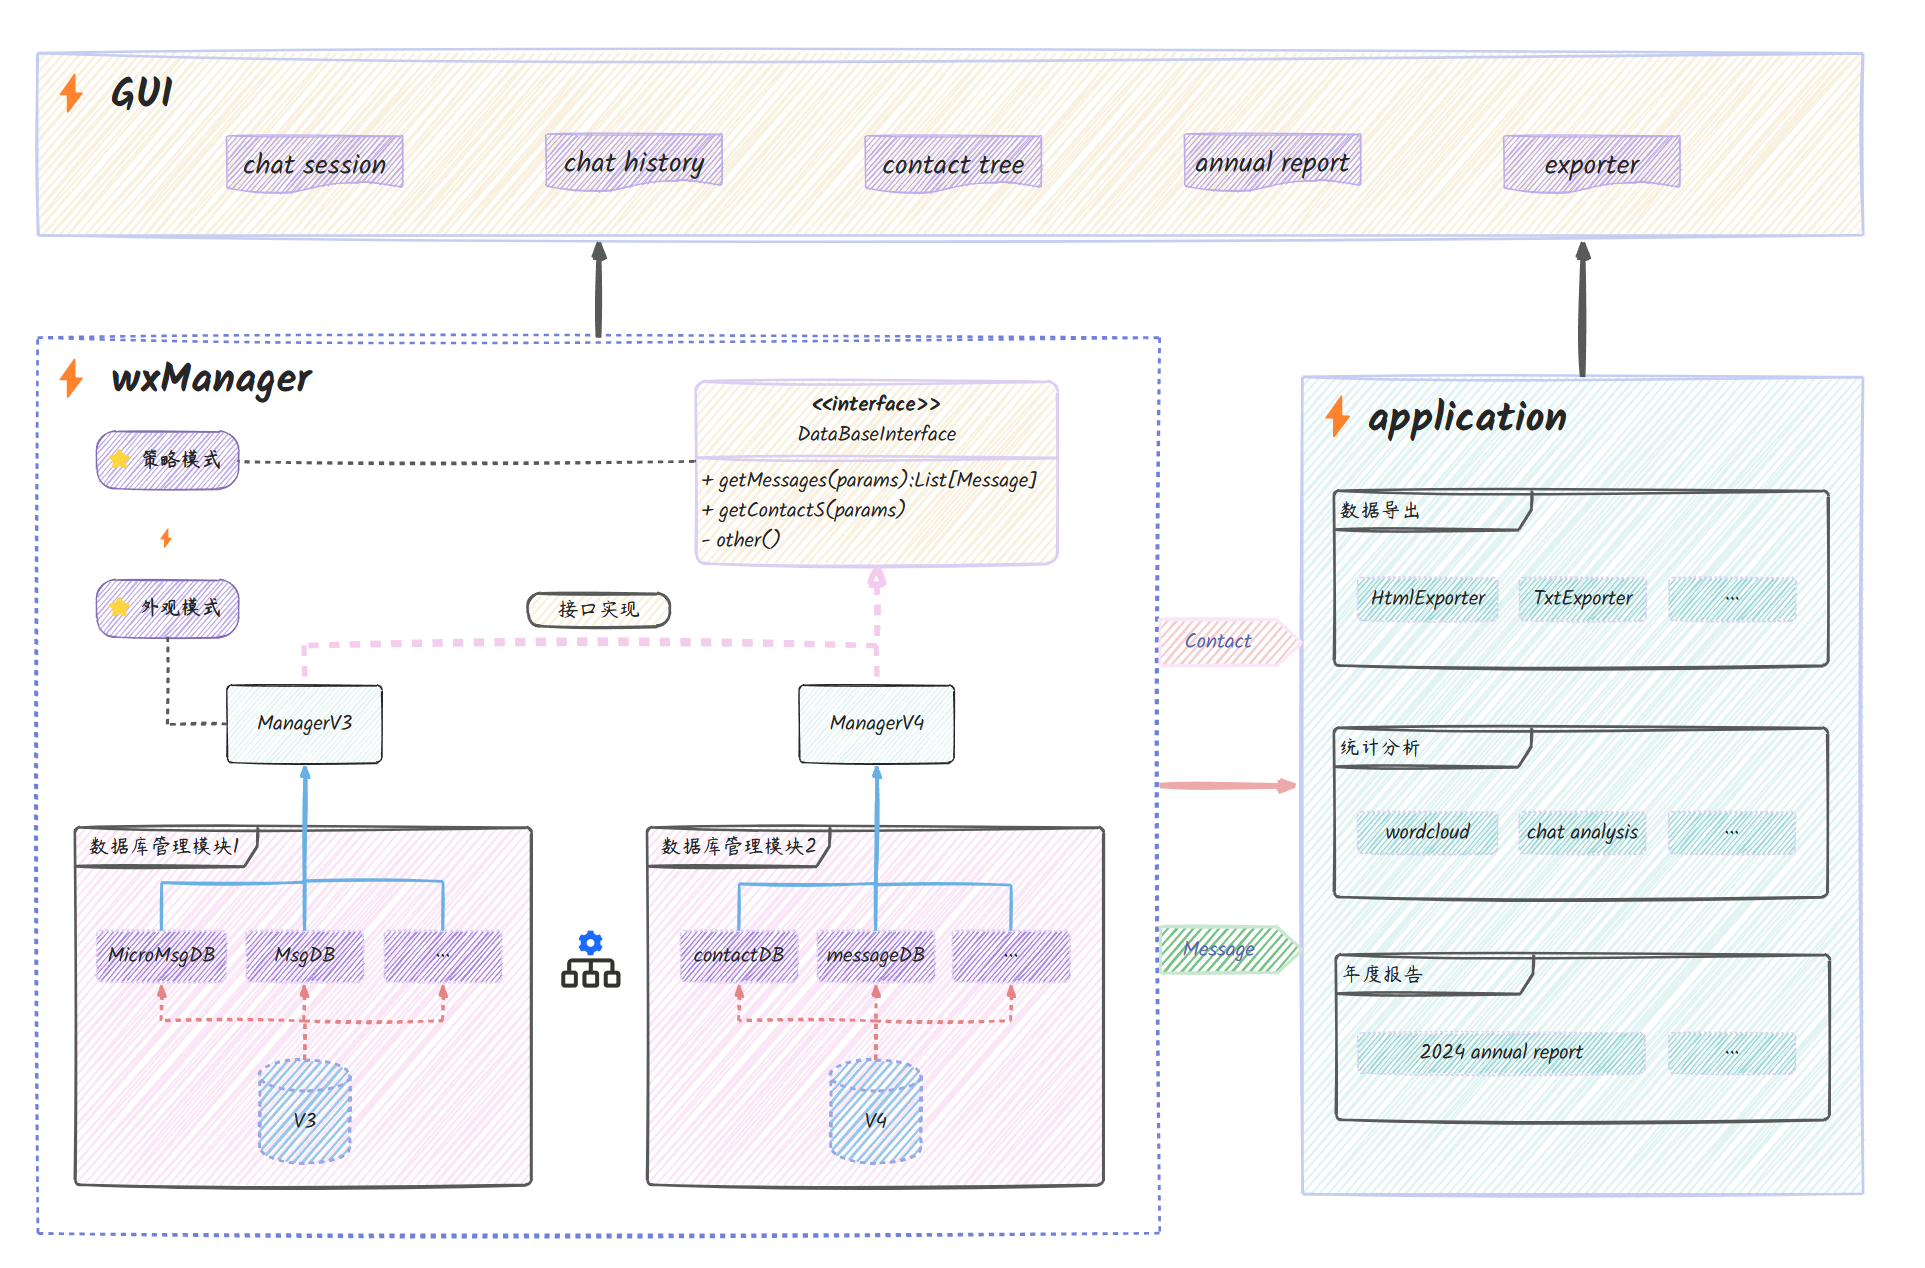The image size is (1925, 1268).
Task: Select the chat session box
Action: tap(315, 163)
